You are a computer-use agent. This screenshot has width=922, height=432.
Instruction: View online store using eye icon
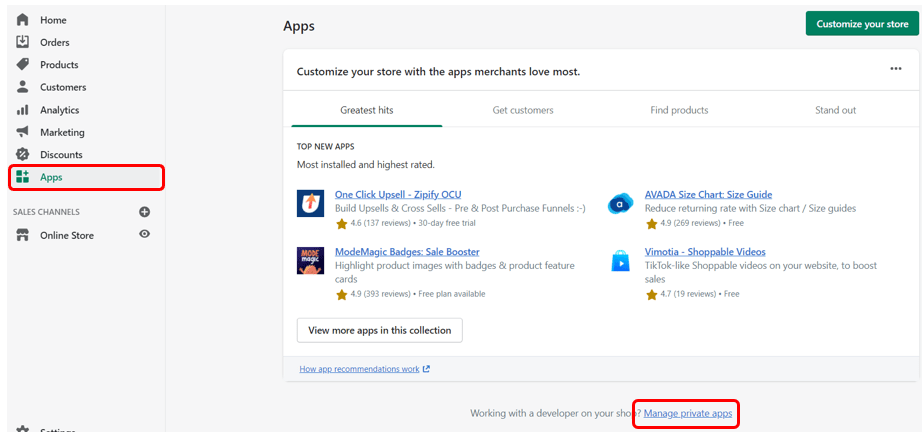pyautogui.click(x=145, y=234)
